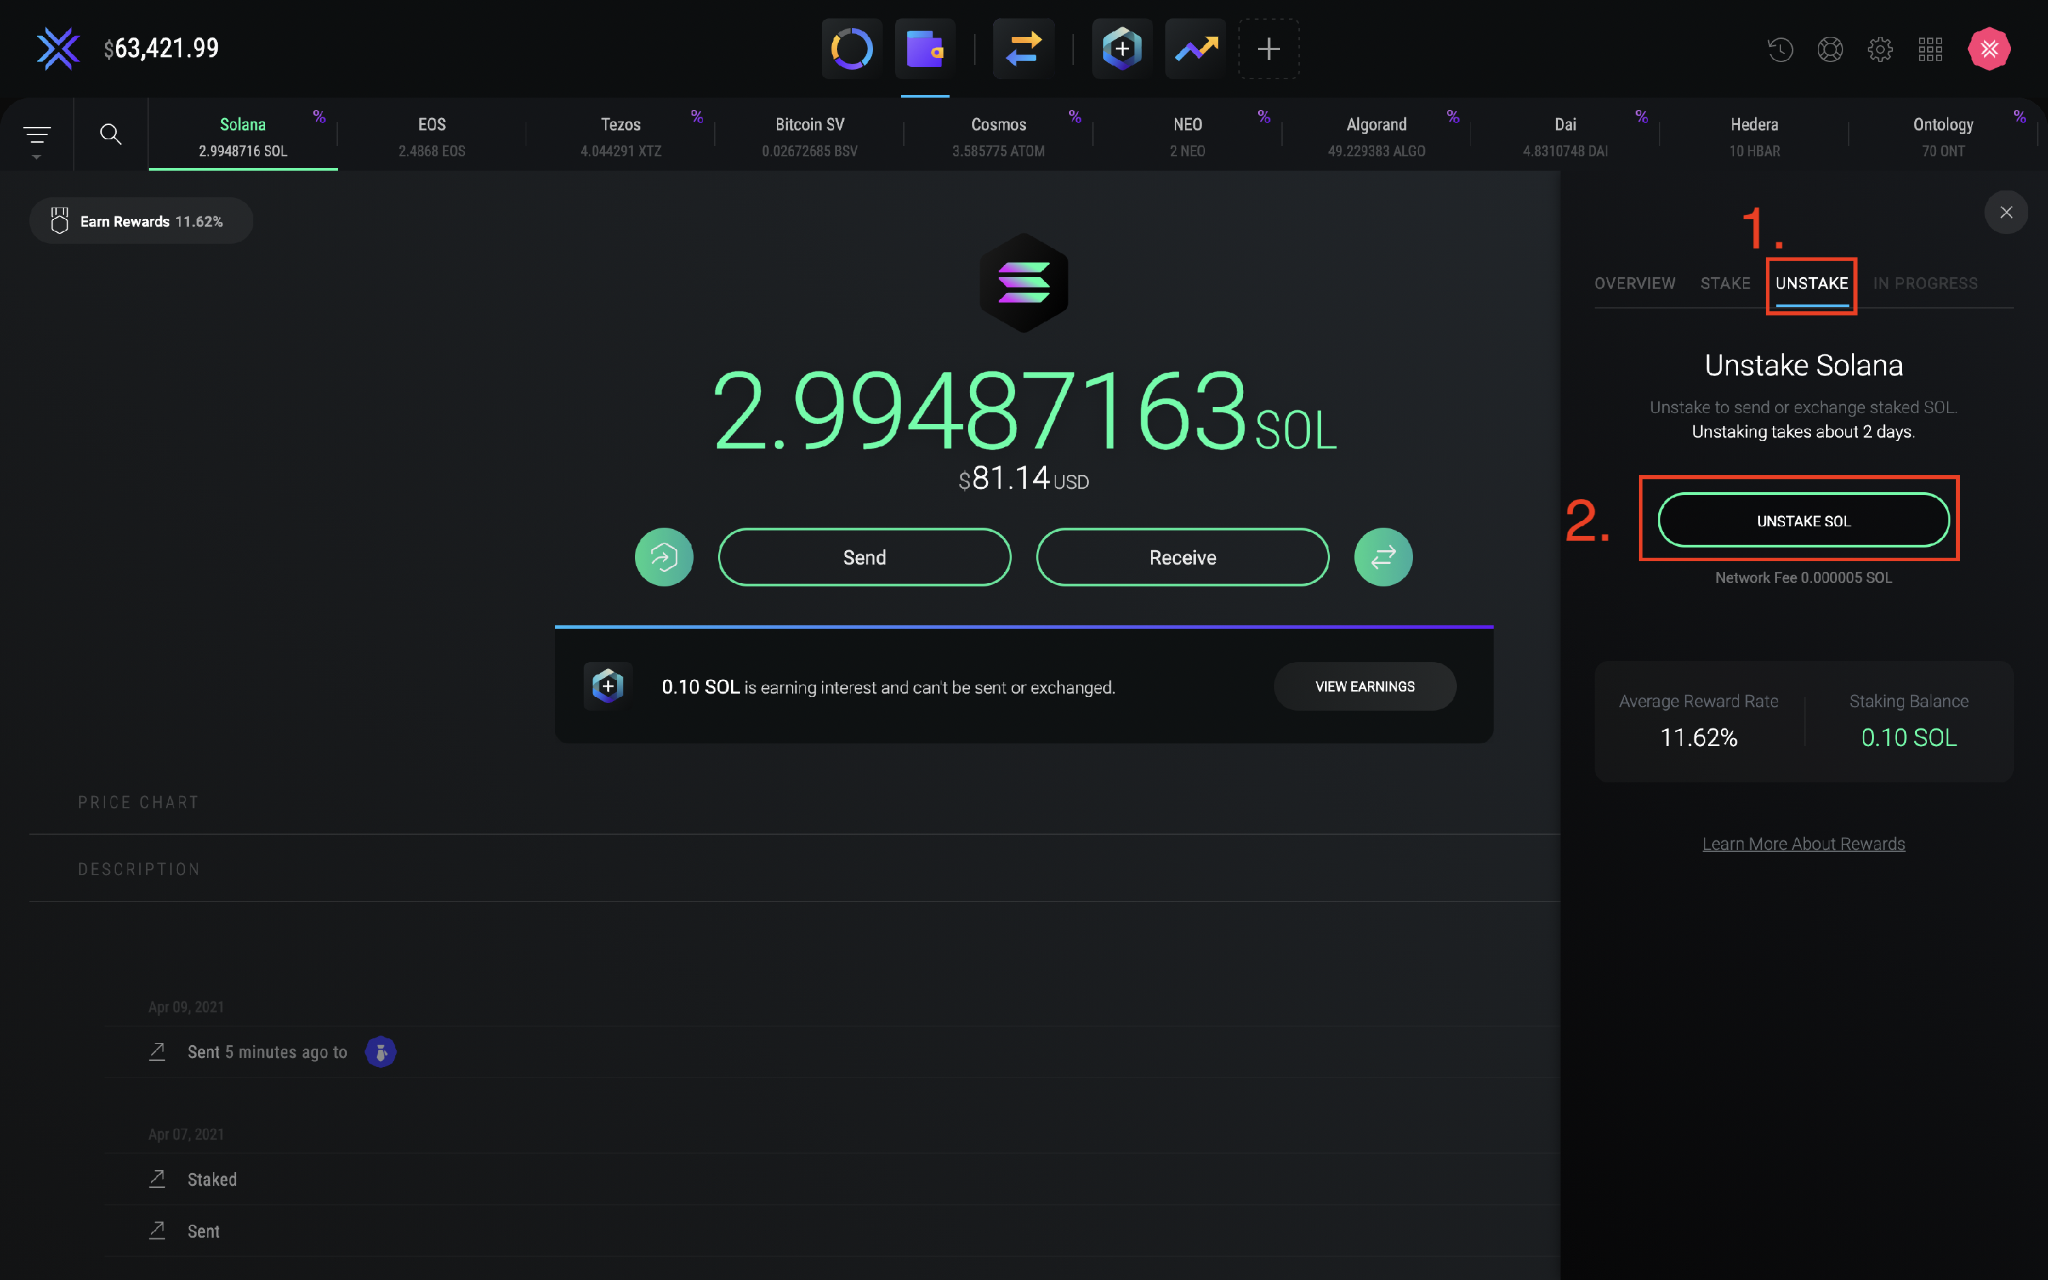Open the apps grid icon

coord(1930,49)
